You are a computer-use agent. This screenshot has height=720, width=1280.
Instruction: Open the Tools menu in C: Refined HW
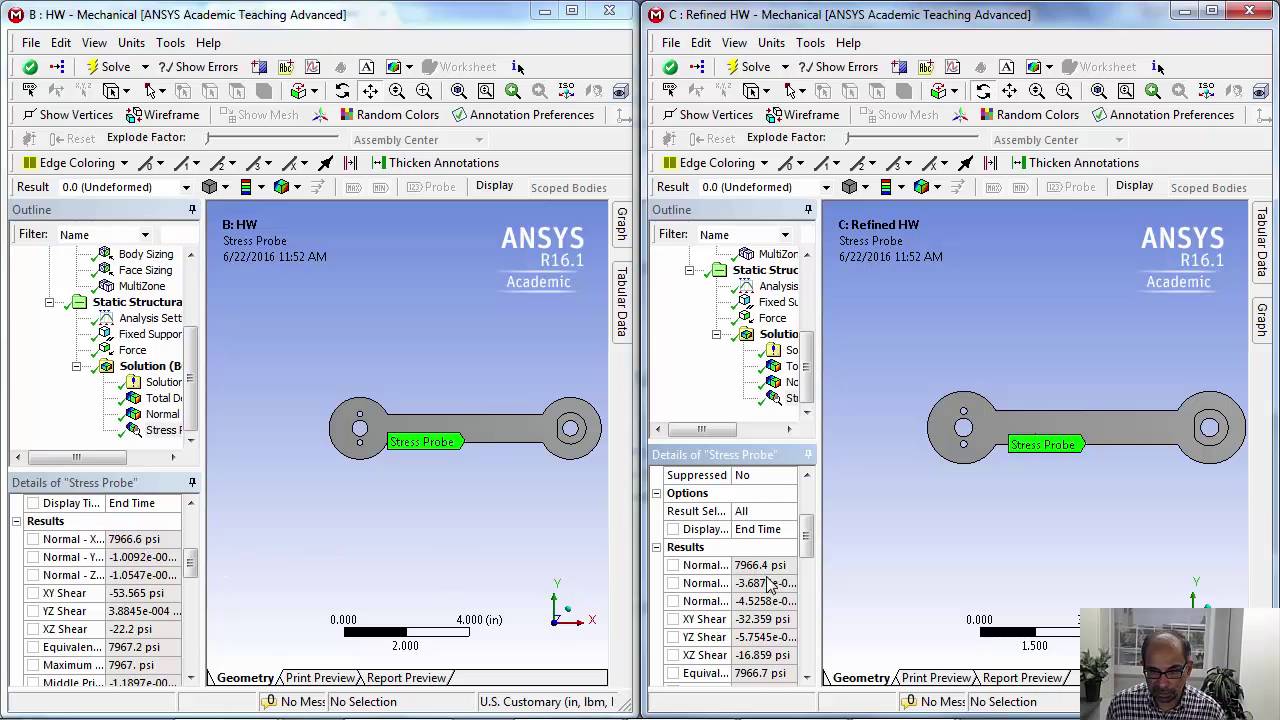coord(810,43)
